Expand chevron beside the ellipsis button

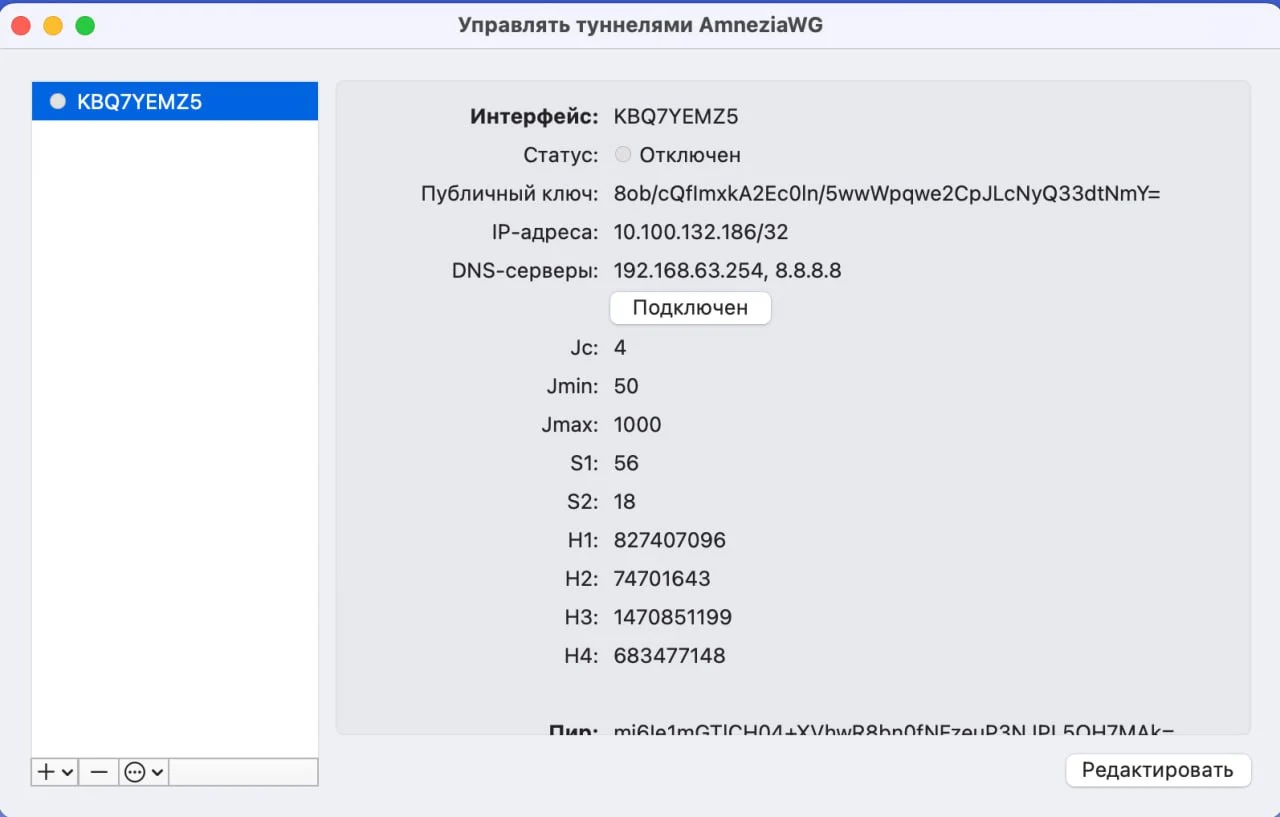(x=157, y=772)
